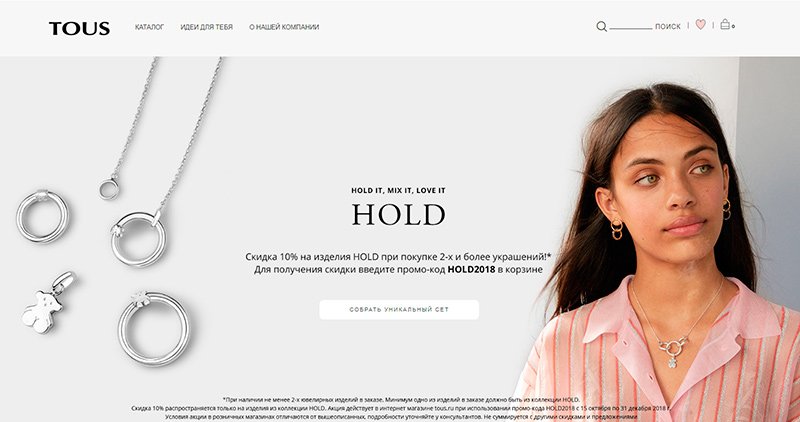Open the ИДЕИ ДЛЯ ТЕБЯ menu
800x422 pixels.
tap(207, 27)
